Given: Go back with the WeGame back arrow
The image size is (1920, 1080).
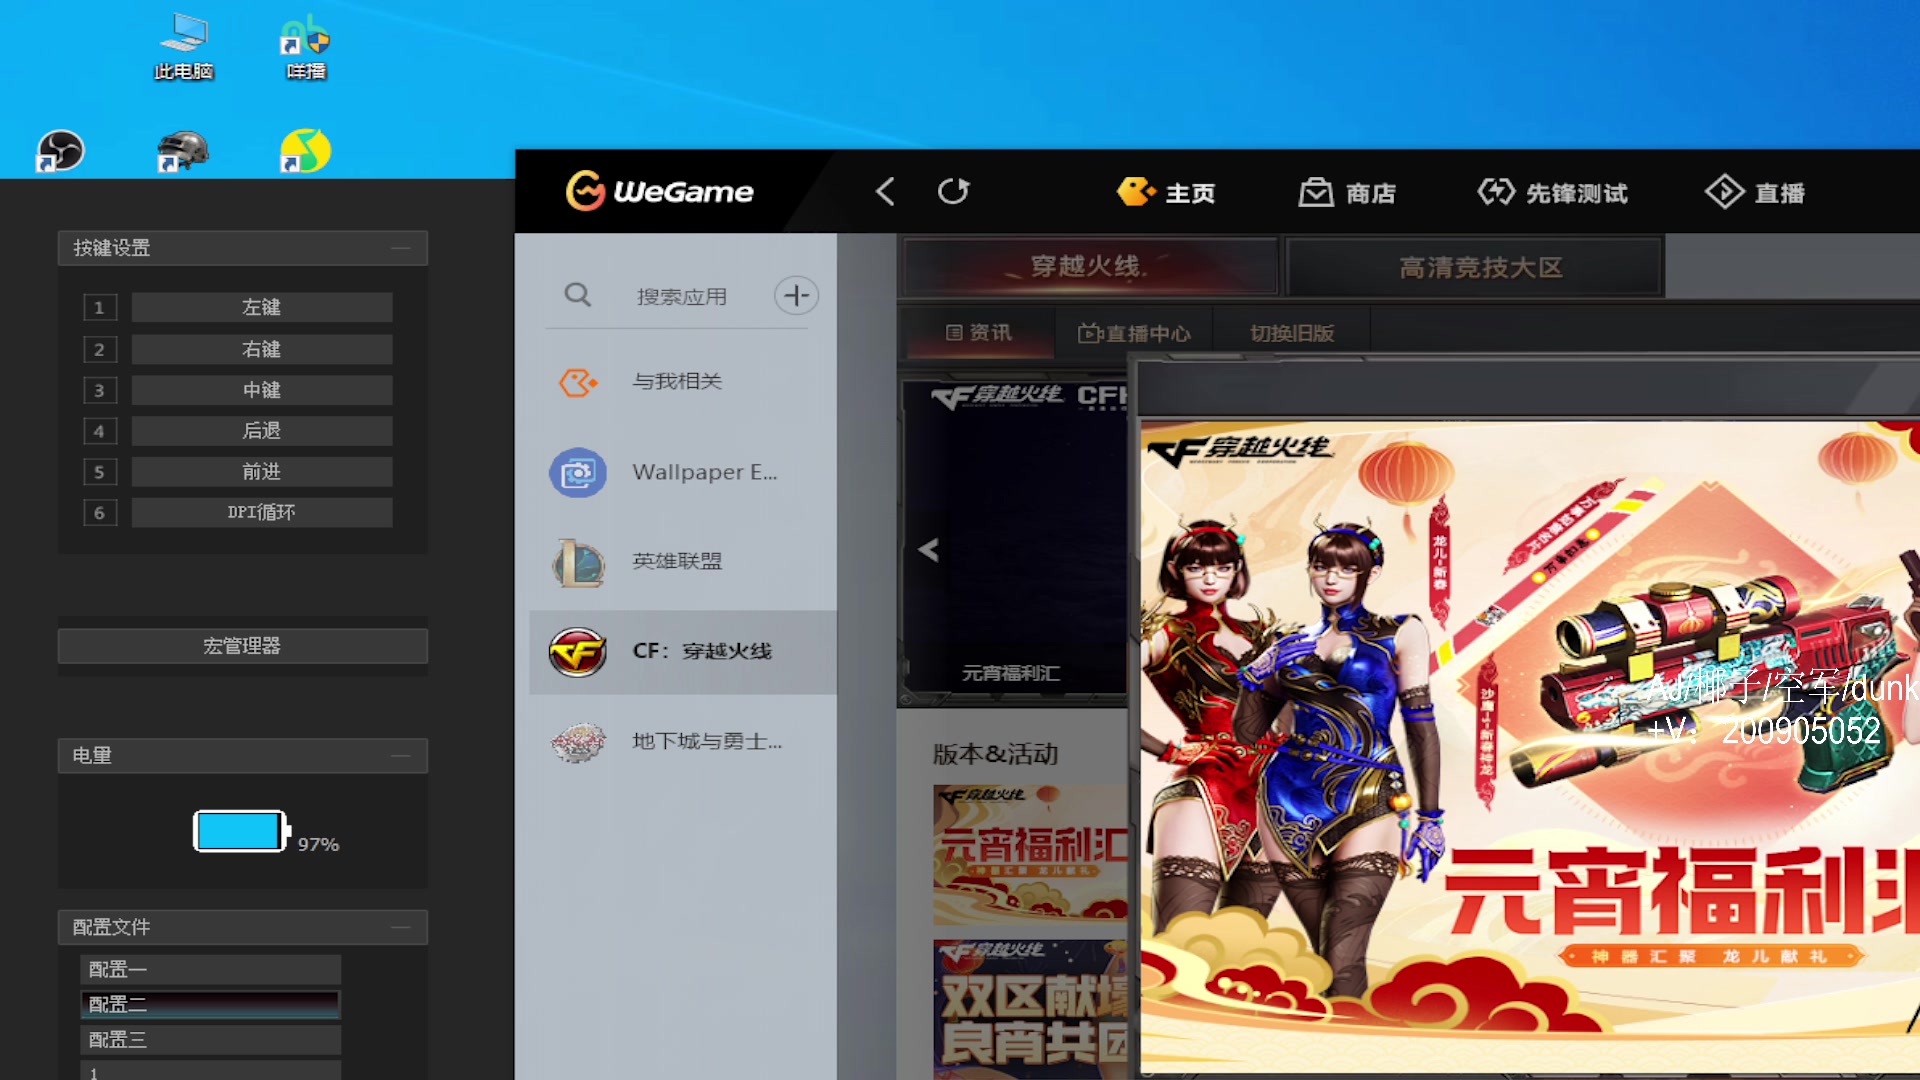Looking at the screenshot, I should pos(885,191).
